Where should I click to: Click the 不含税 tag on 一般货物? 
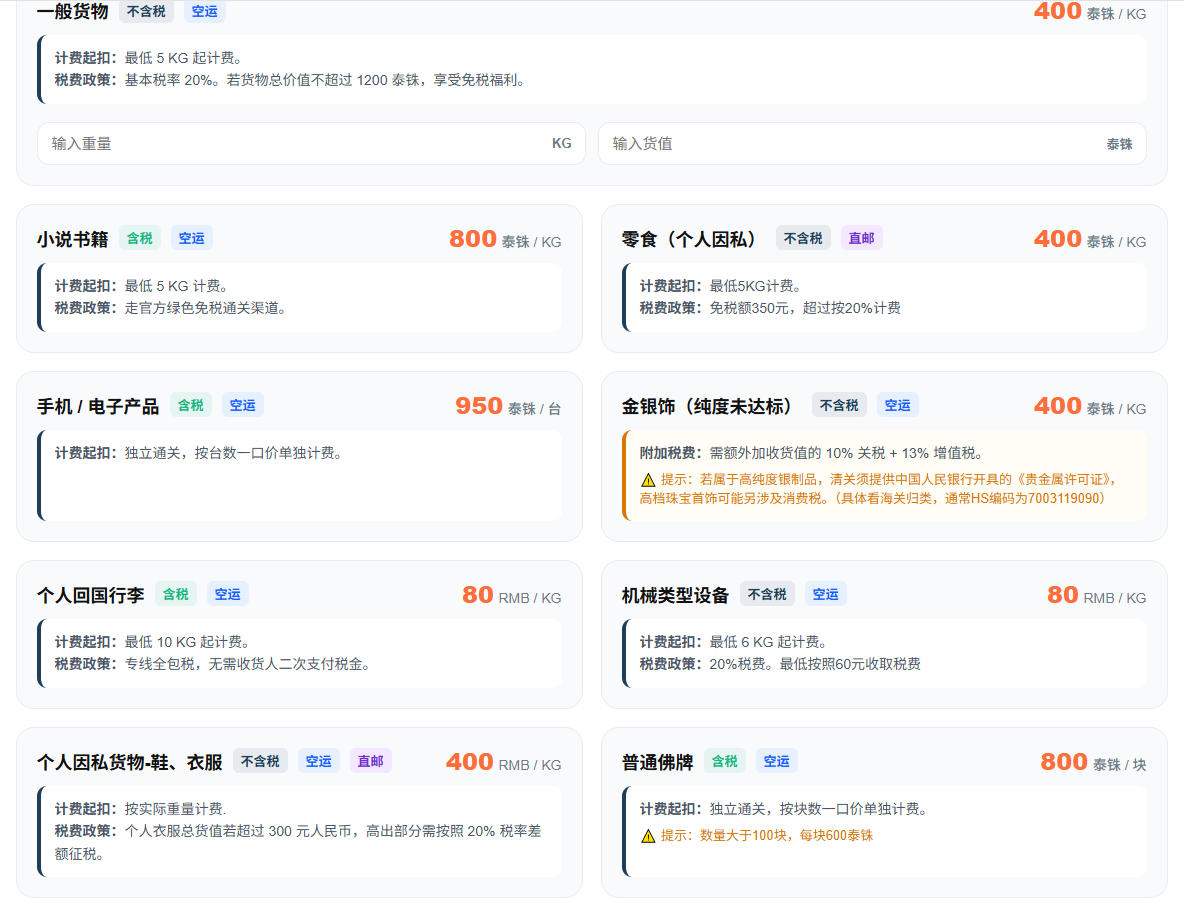146,11
